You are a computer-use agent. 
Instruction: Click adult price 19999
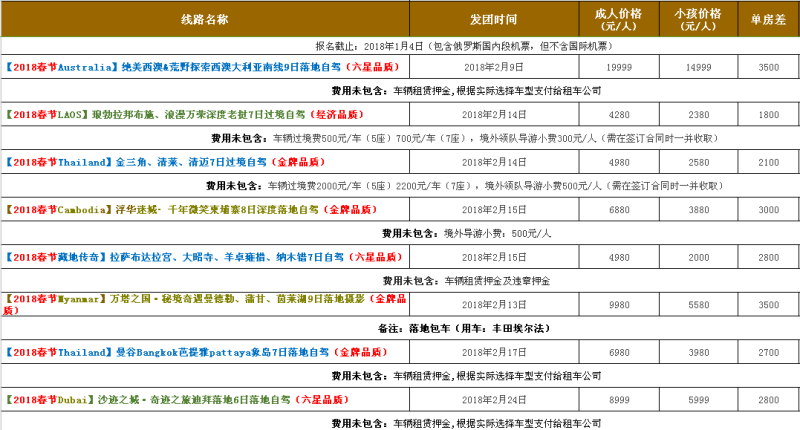[619, 67]
